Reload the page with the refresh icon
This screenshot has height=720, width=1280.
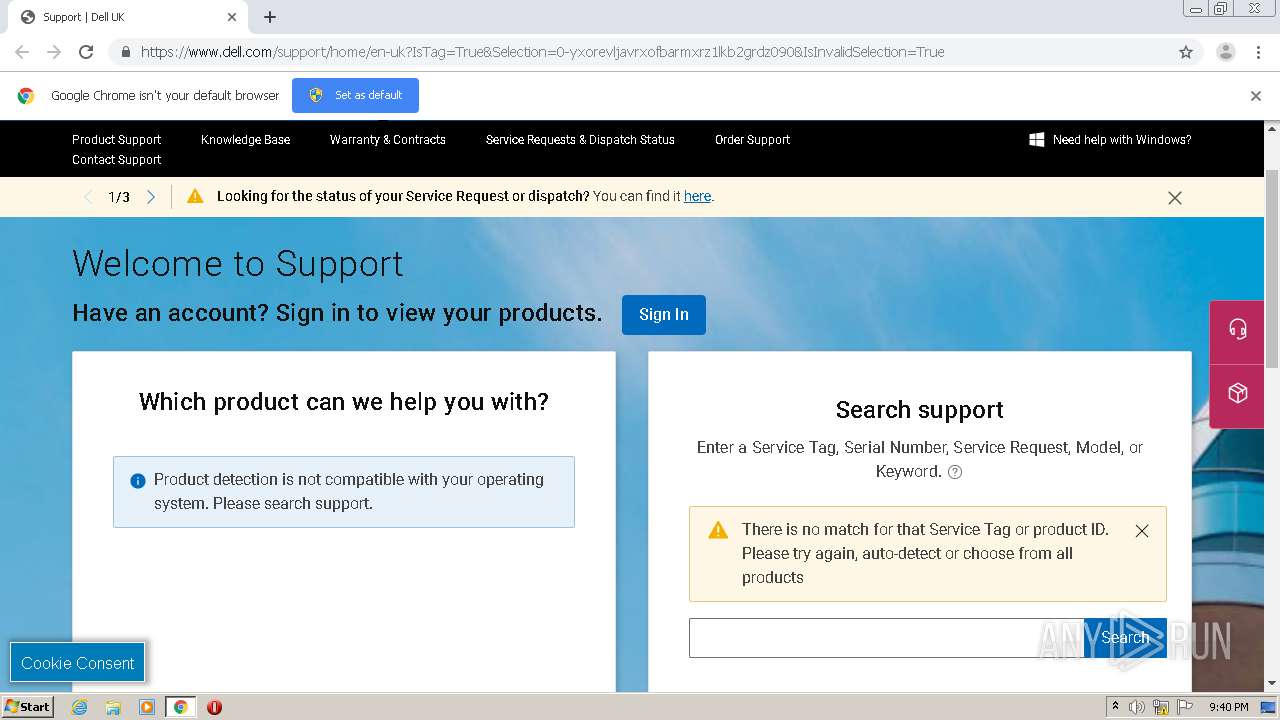coord(86,52)
